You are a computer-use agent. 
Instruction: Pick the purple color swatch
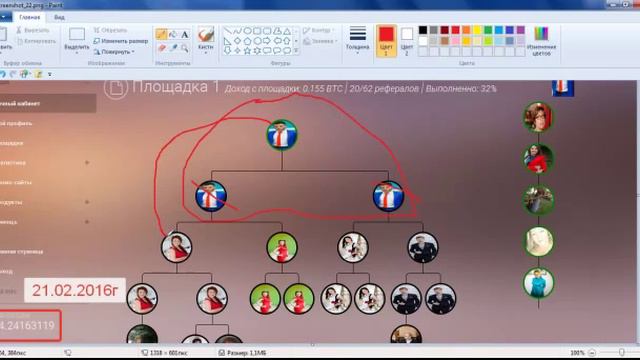coord(520,30)
